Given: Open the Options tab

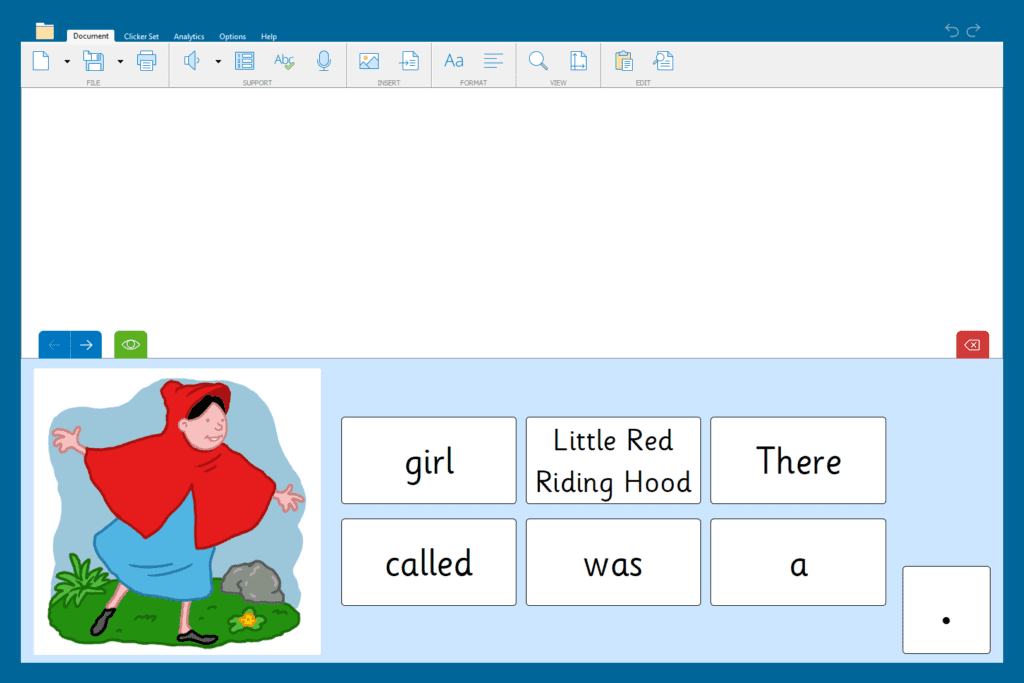Looking at the screenshot, I should (232, 37).
